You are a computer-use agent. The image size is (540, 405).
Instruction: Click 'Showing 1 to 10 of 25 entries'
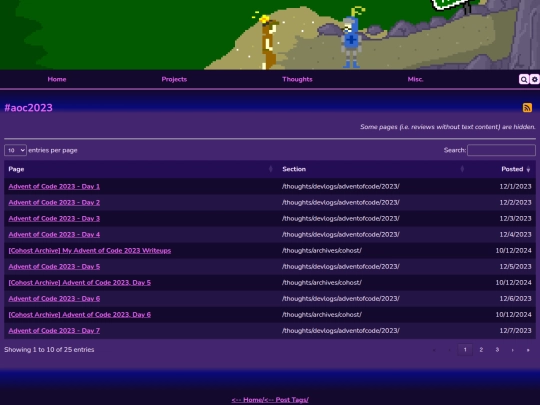pos(49,350)
